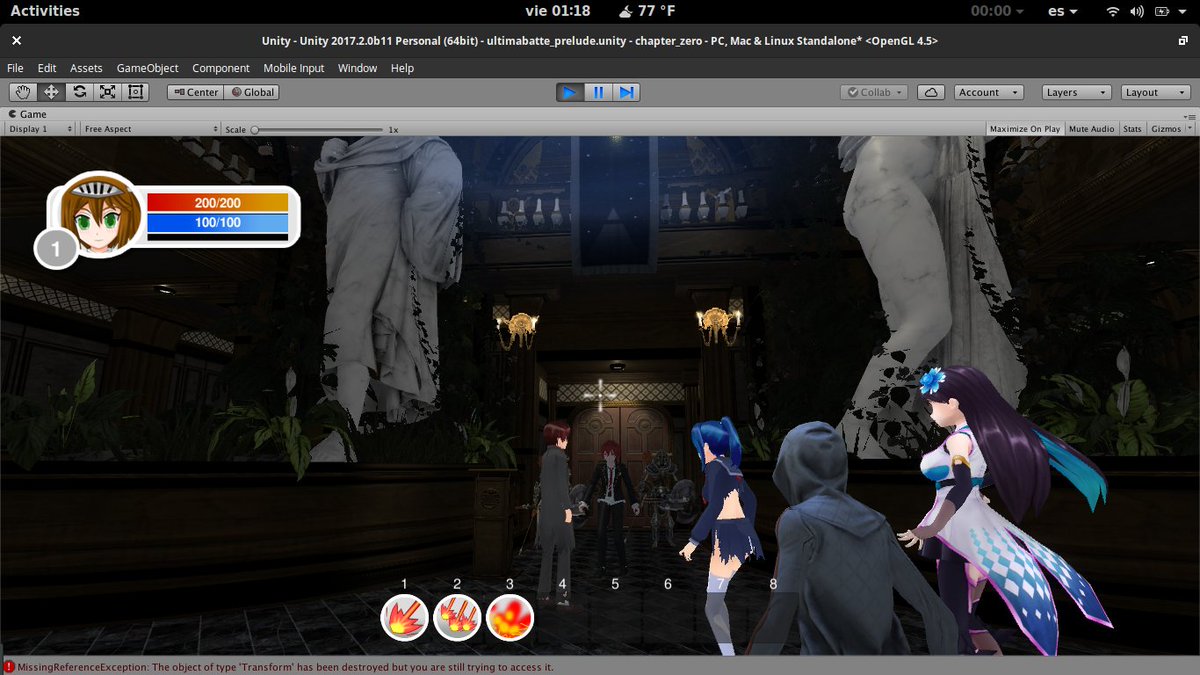Click the player level badge showing 1
This screenshot has width=1200, height=675.
click(56, 248)
